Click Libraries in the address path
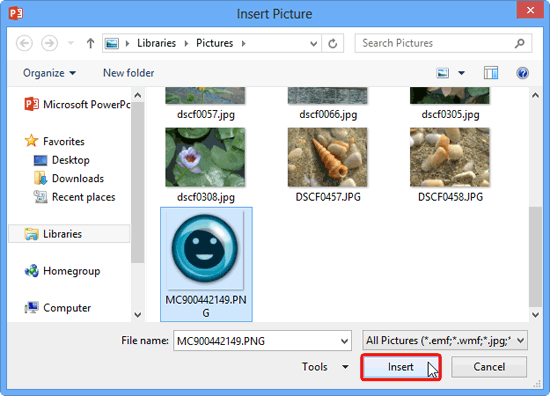The width and height of the screenshot is (550, 396). click(156, 43)
